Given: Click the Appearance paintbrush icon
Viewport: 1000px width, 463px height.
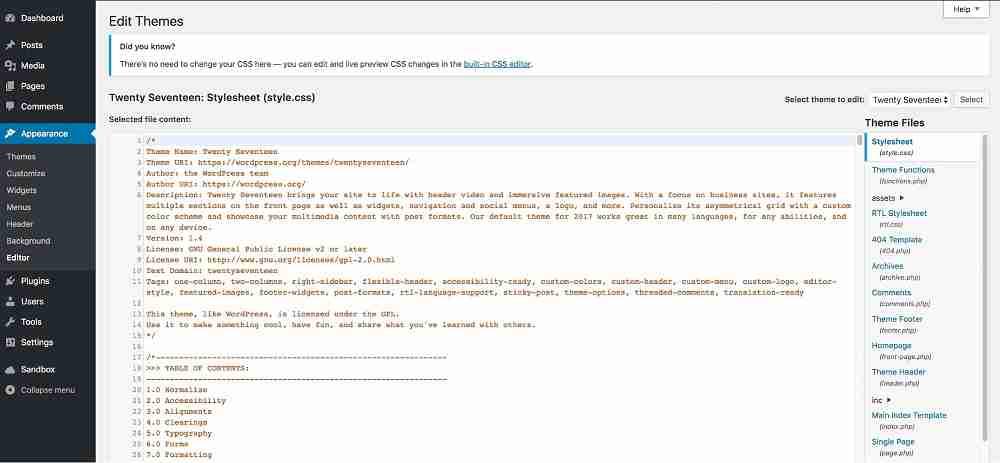Looking at the screenshot, I should (10, 134).
